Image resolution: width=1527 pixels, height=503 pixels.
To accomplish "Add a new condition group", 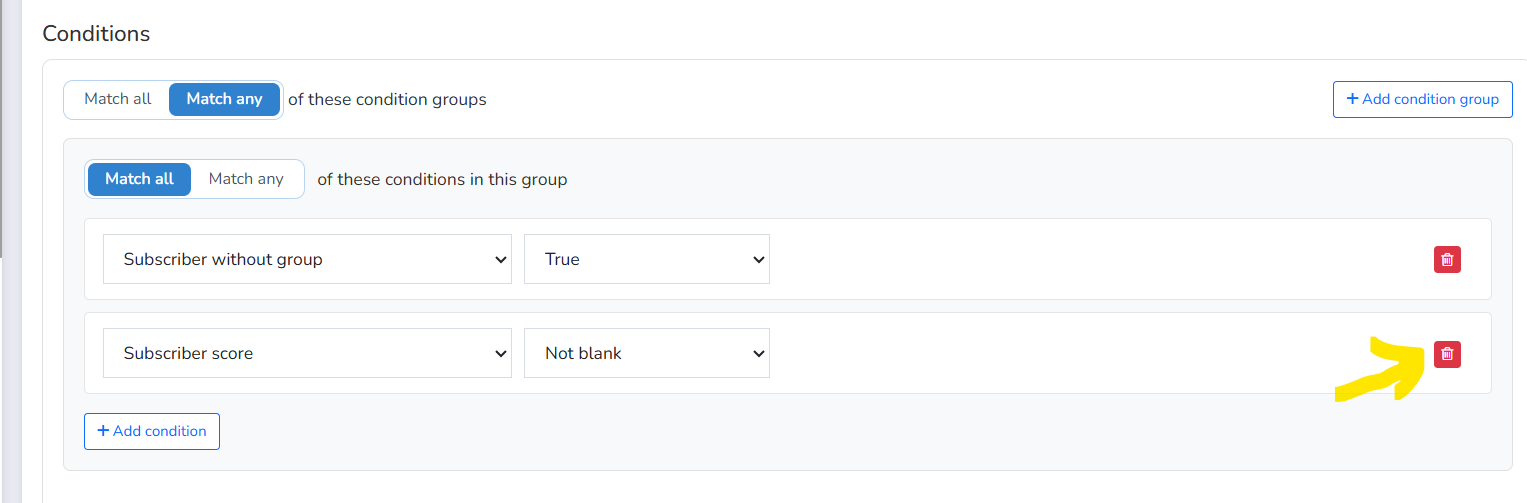I will pos(1422,99).
